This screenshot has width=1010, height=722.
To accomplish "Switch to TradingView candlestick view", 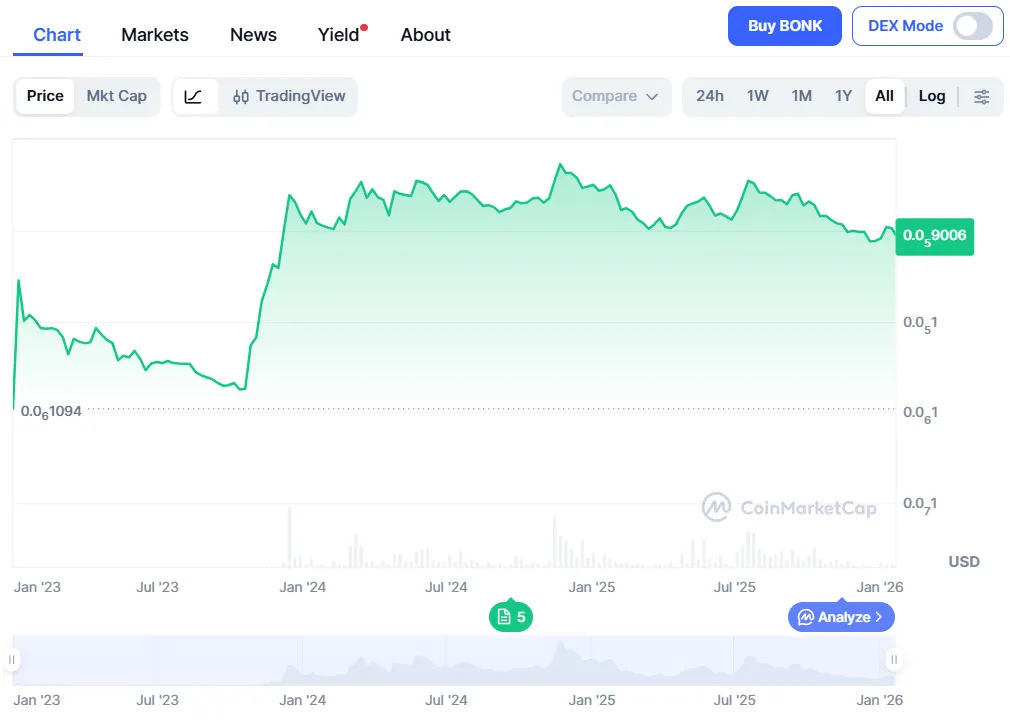I will (288, 96).
